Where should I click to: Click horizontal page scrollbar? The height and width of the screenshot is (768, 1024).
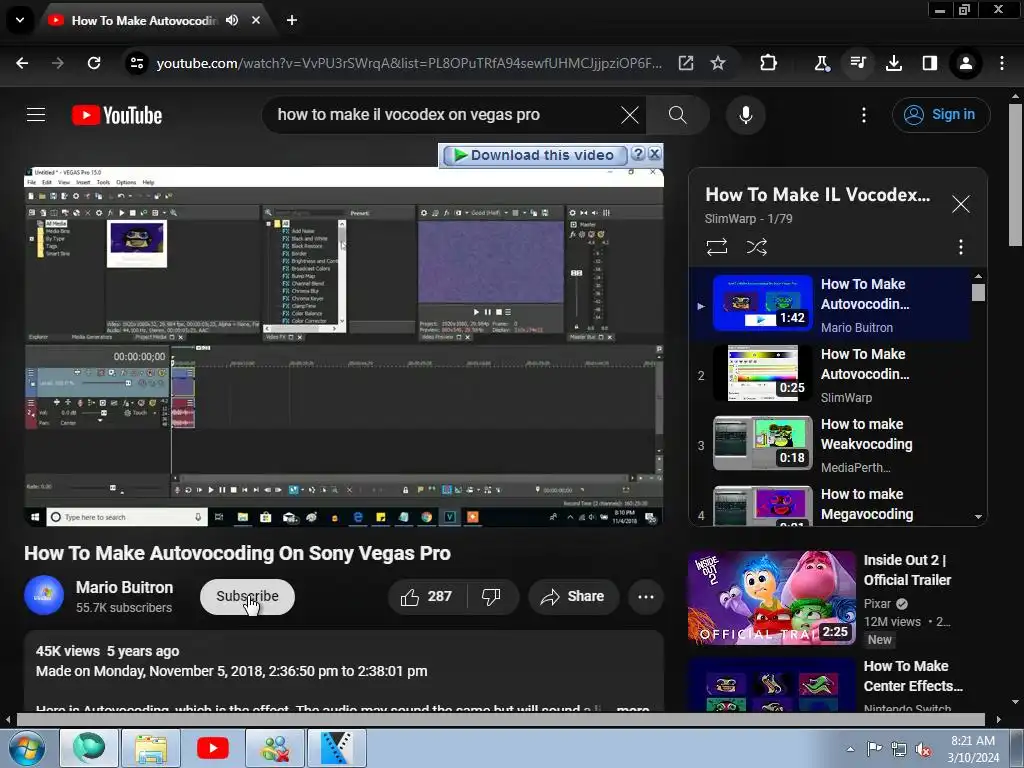pyautogui.click(x=500, y=720)
